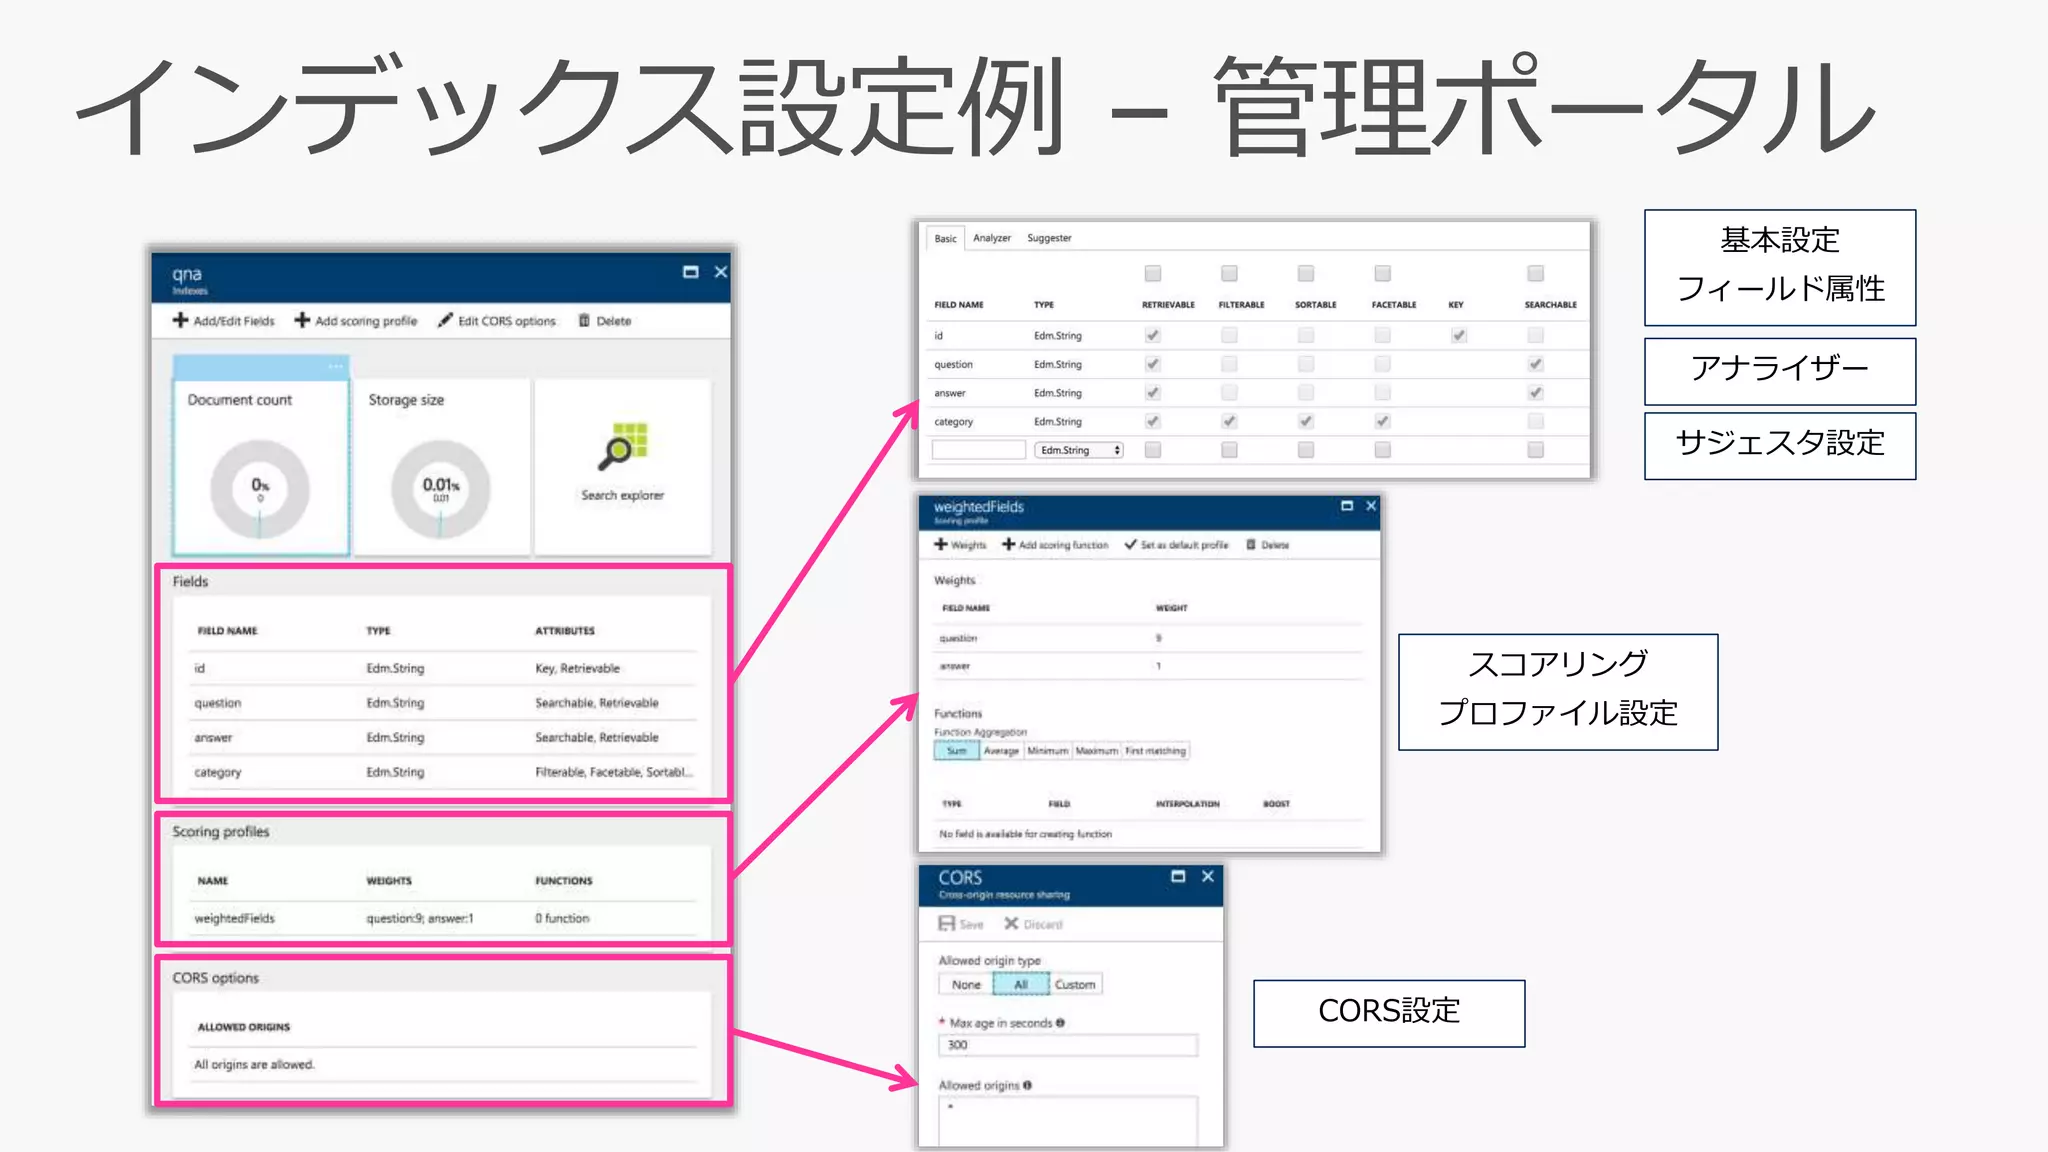Click 'All origins are allowed.' row

[444, 1064]
